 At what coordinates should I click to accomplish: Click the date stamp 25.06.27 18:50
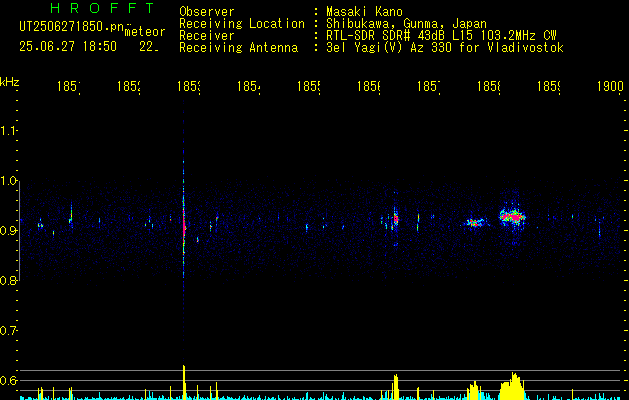[68, 47]
